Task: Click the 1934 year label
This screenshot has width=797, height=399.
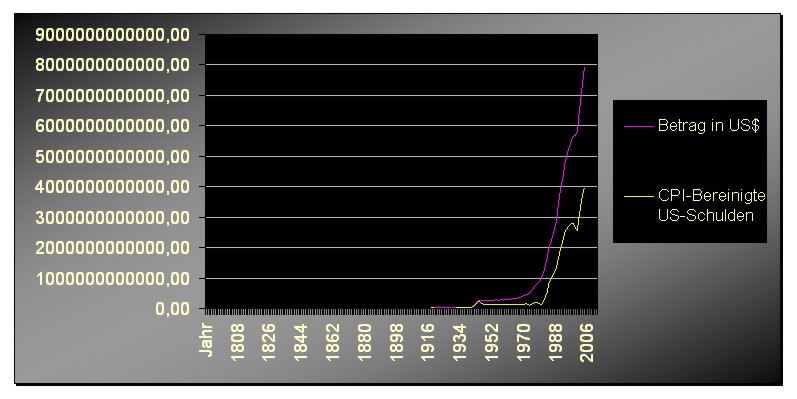Action: tap(459, 342)
